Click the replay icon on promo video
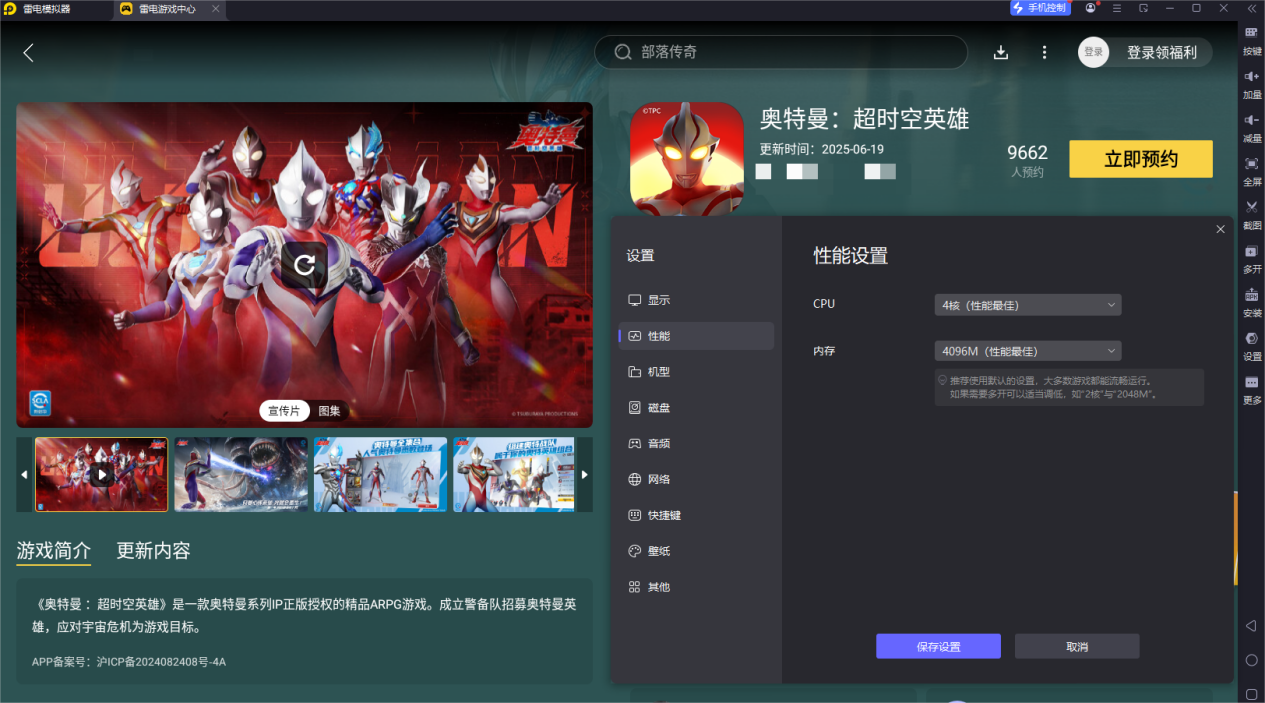The height and width of the screenshot is (703, 1265). click(x=304, y=264)
